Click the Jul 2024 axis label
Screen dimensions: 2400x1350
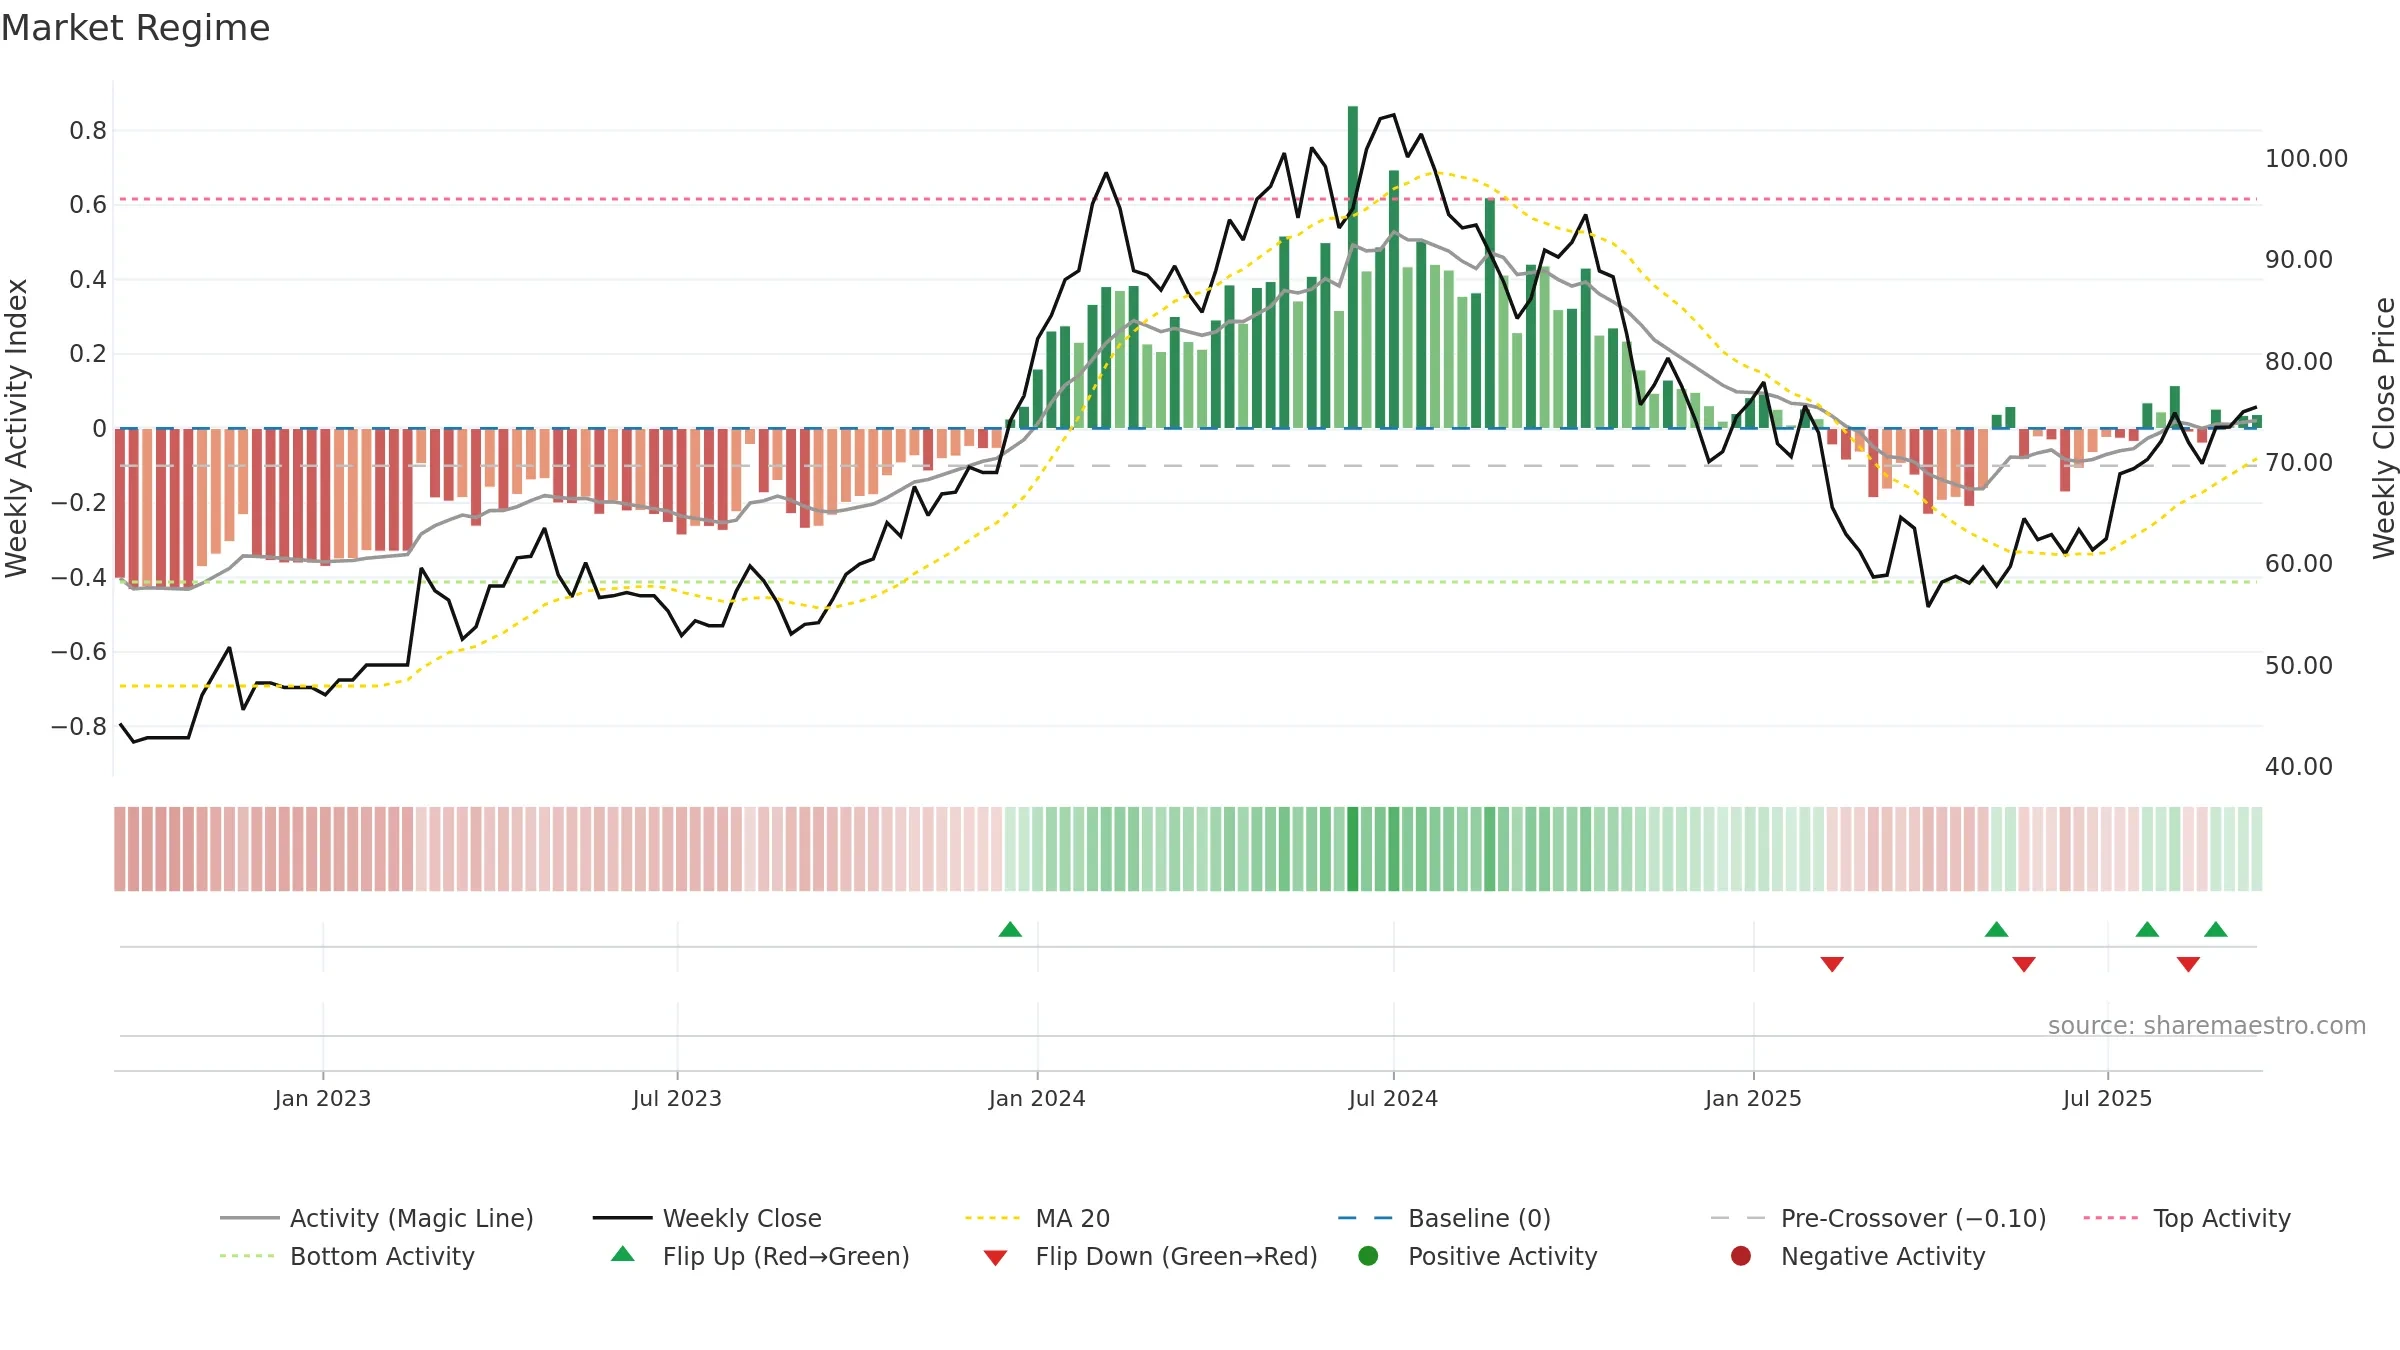pos(1393,1099)
